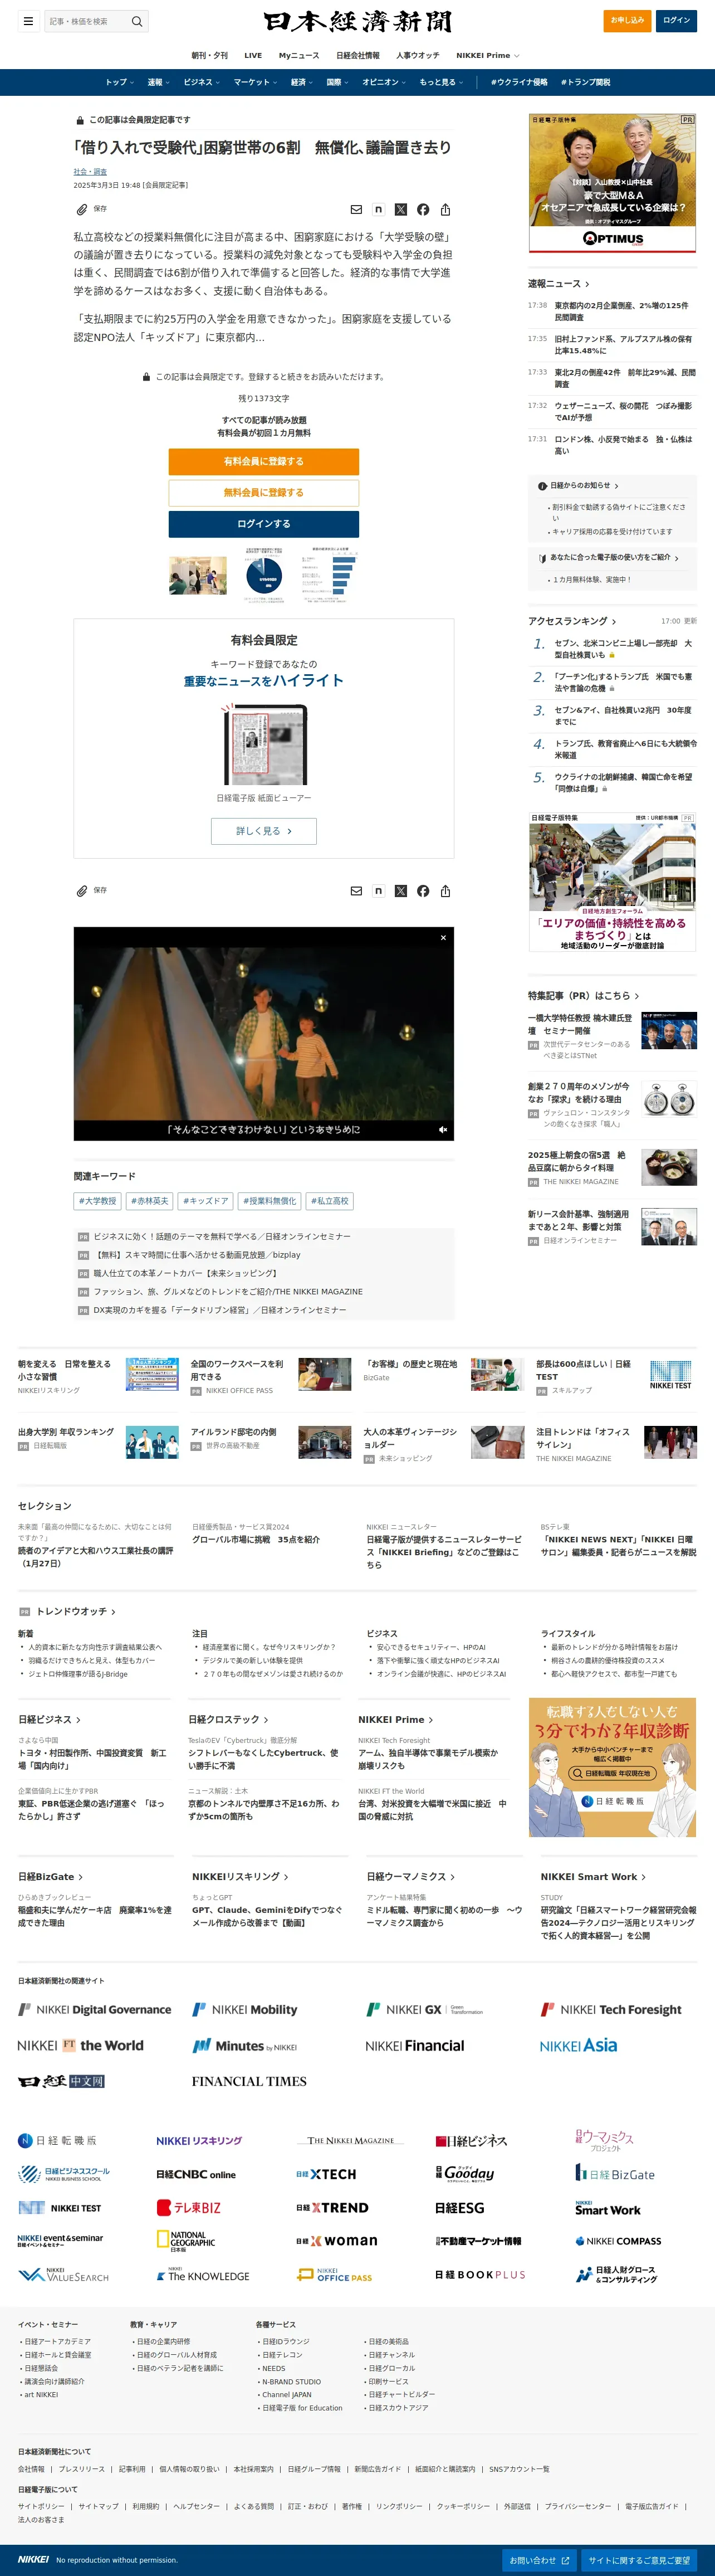Open the #ウクライナ侵略 topic link
Screen dimensions: 715x2576
tap(519, 82)
